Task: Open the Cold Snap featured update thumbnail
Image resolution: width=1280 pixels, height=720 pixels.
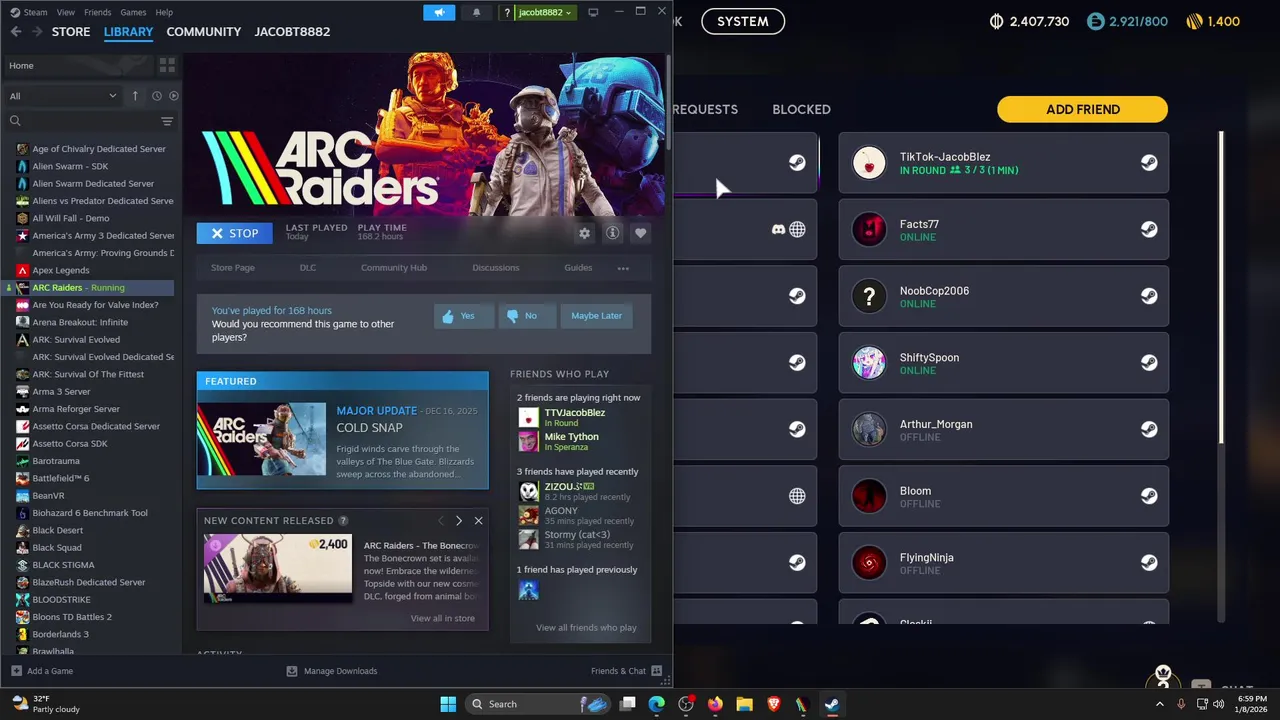Action: tap(262, 439)
